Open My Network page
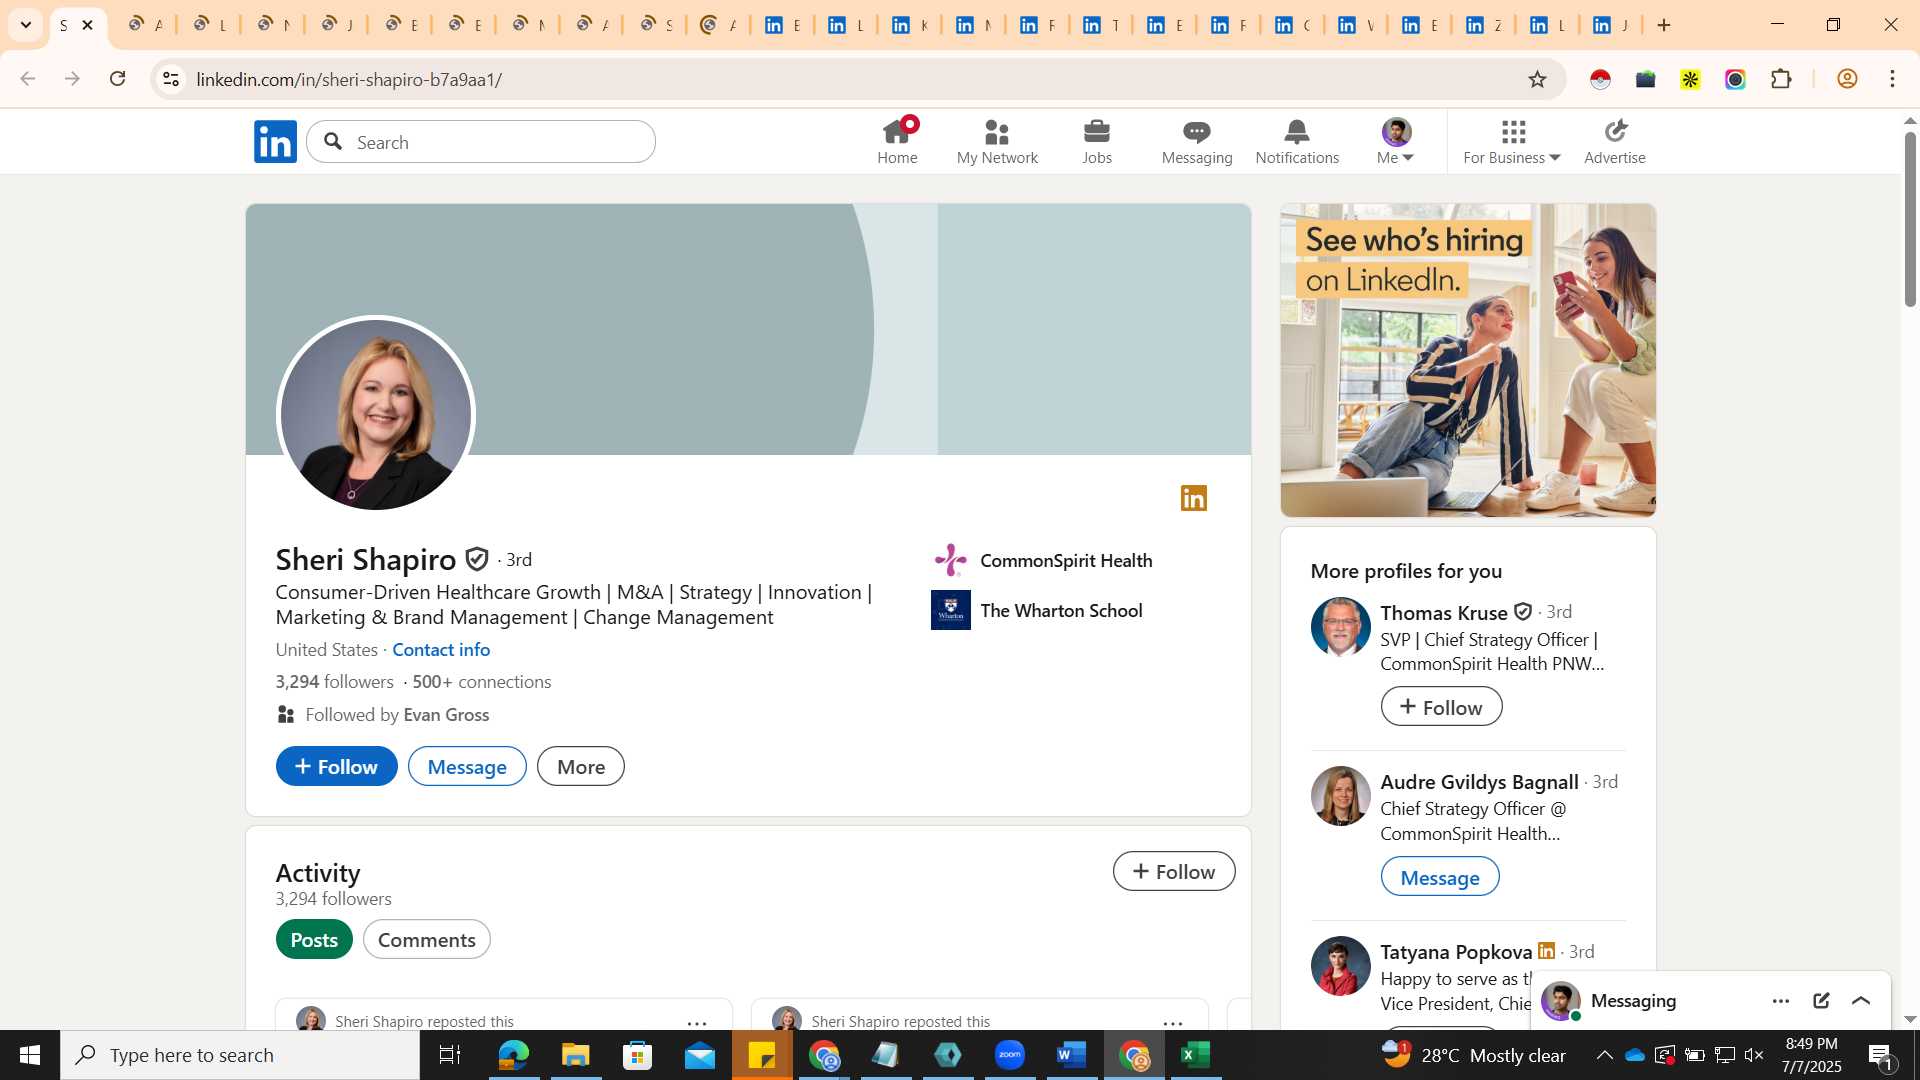Viewport: 1920px width, 1080px height. coord(997,142)
